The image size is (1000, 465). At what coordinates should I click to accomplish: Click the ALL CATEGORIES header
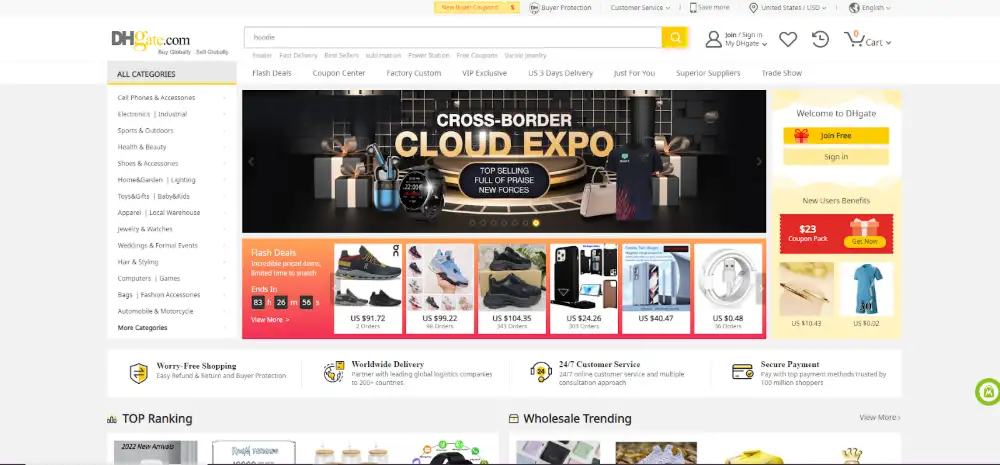[x=172, y=73]
